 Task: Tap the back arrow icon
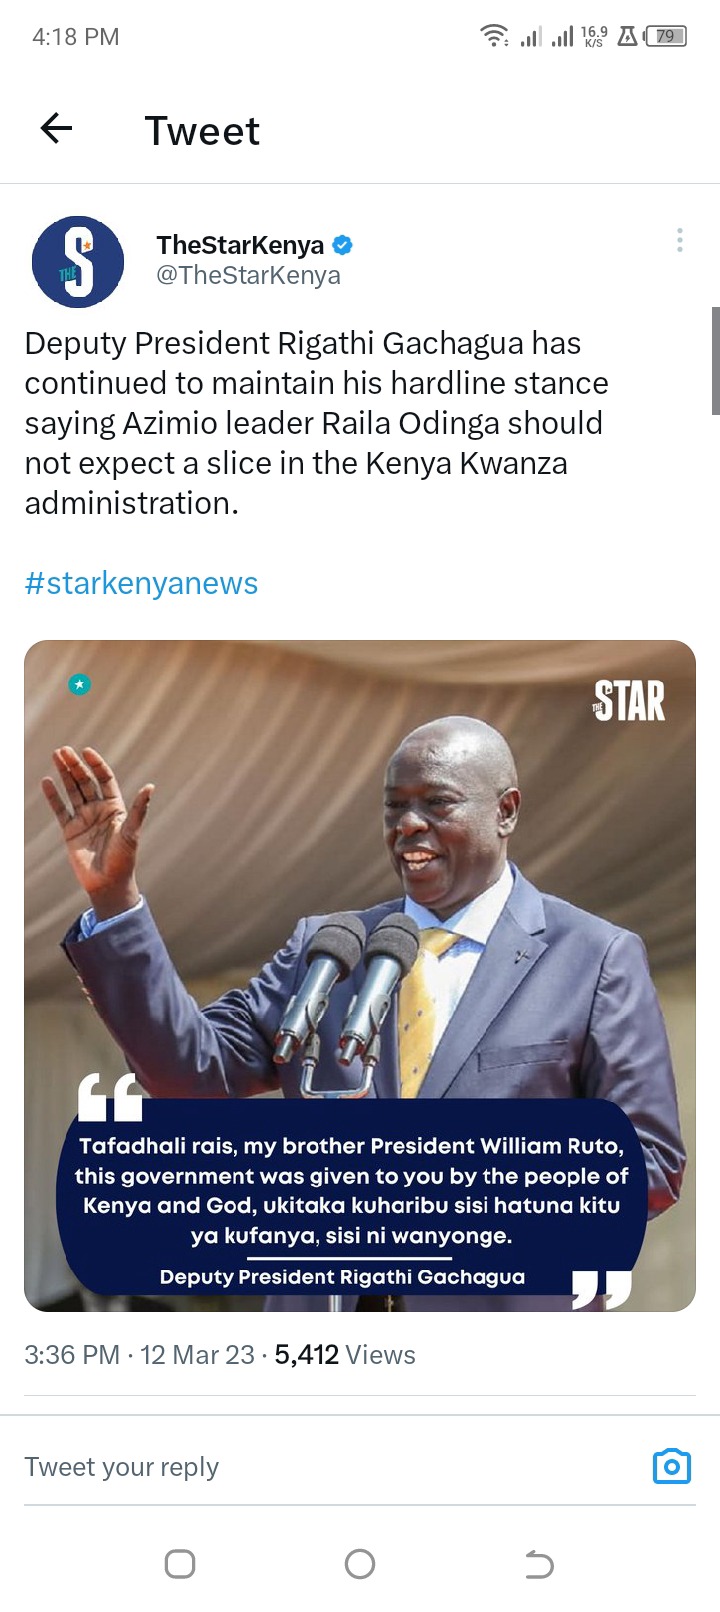(56, 129)
